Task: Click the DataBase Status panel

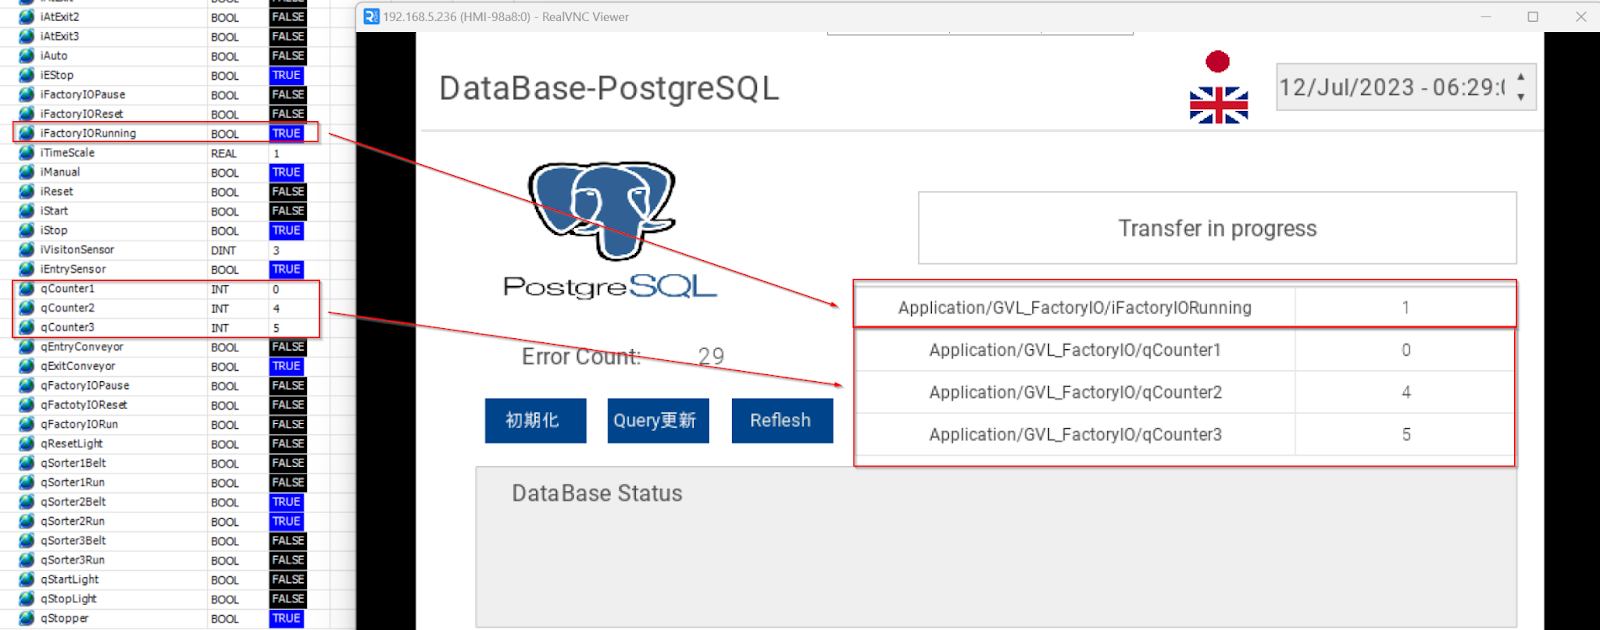Action: pos(996,546)
